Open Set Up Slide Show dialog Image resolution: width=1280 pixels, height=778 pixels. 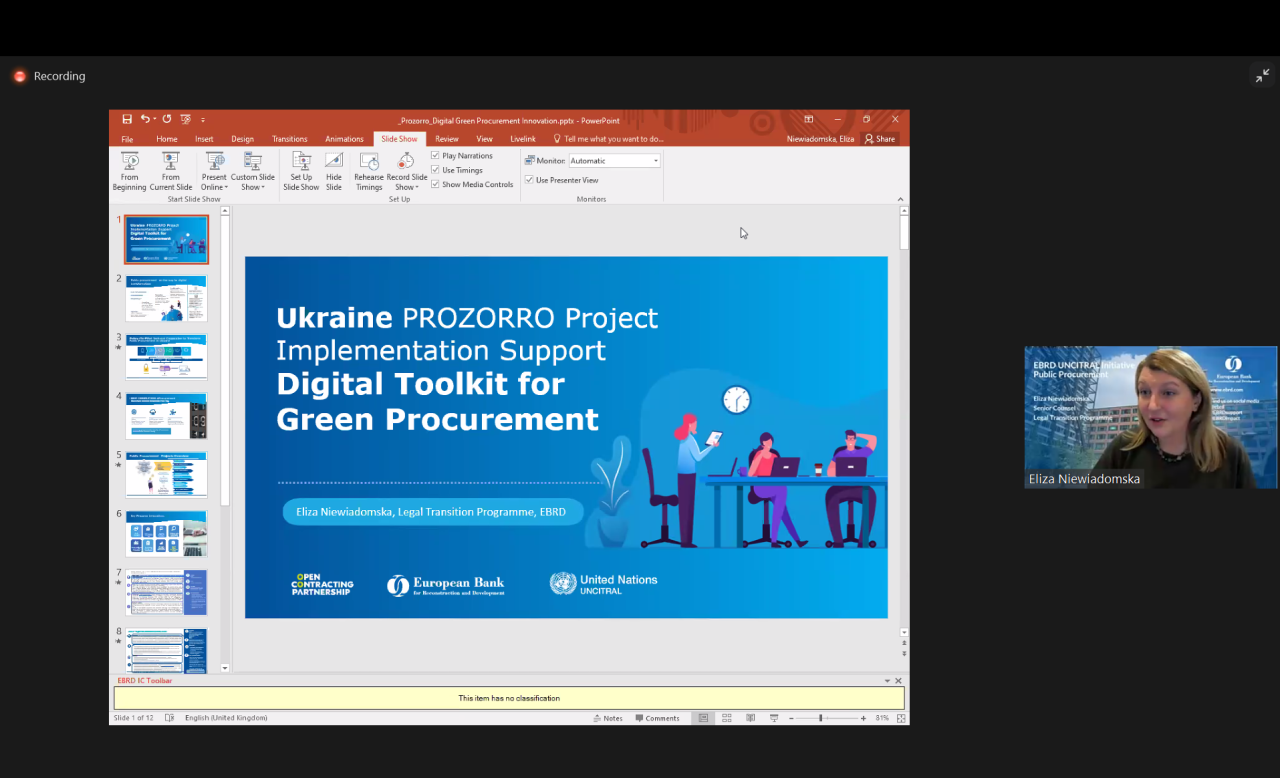point(301,171)
